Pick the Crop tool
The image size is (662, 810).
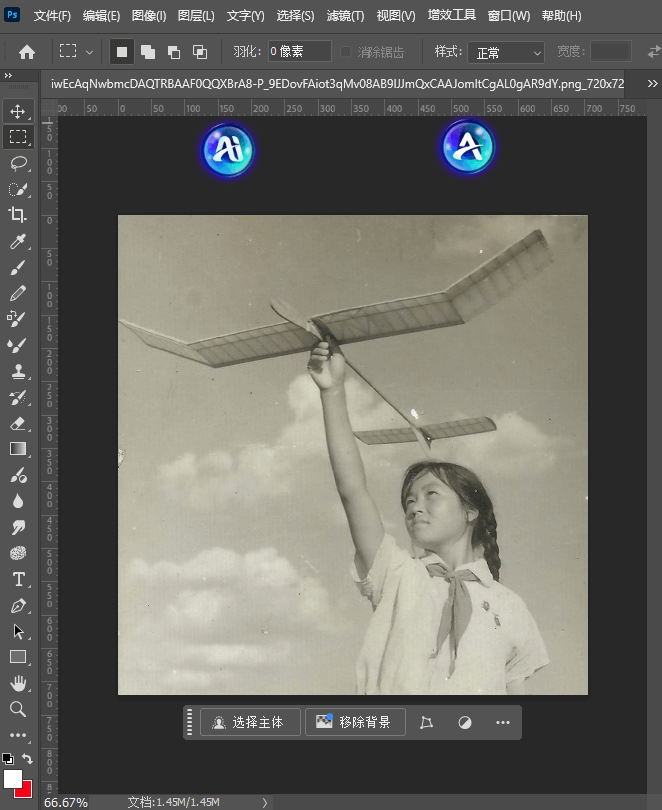(18, 215)
